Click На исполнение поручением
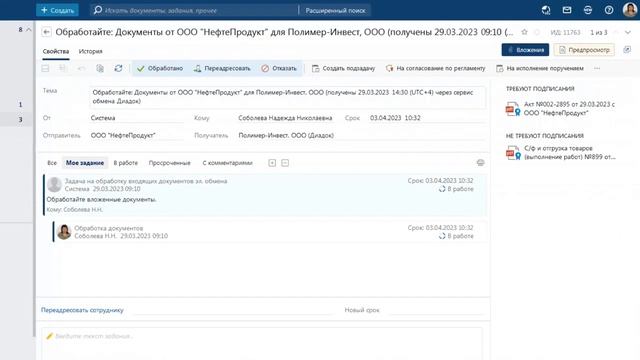Viewport: 640px width, 360px height. coord(540,68)
